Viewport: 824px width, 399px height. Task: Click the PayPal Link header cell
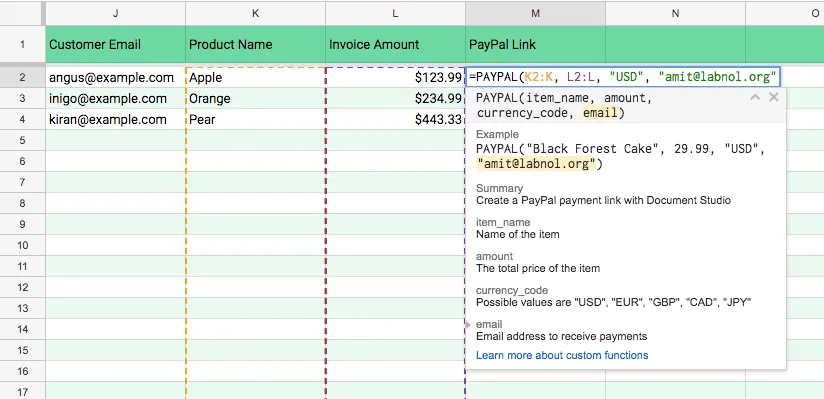pyautogui.click(x=535, y=44)
